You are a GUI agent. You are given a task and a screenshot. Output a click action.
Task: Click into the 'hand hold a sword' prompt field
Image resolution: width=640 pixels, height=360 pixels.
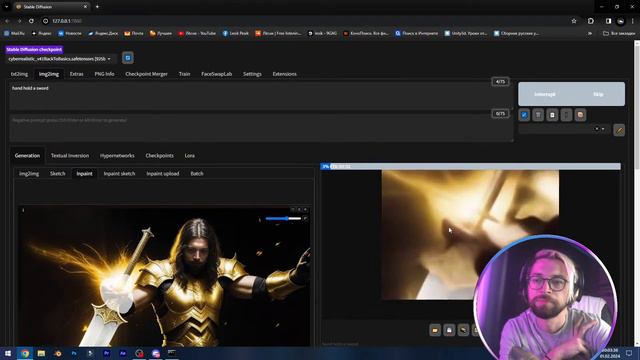261,96
